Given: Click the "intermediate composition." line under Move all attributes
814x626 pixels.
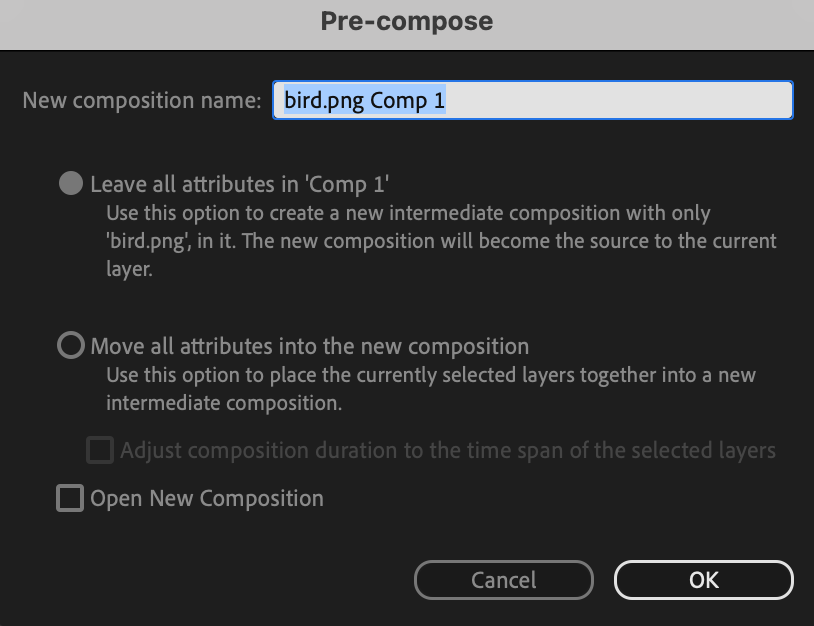Looking at the screenshot, I should (x=224, y=404).
